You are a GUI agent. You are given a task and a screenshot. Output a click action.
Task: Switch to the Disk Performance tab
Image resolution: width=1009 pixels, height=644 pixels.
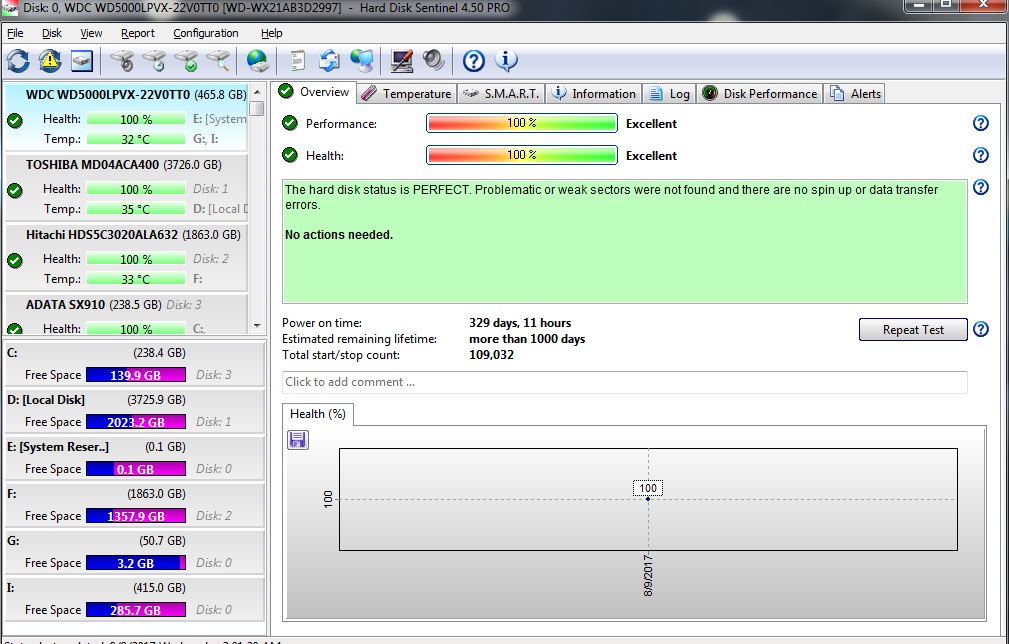tap(760, 94)
